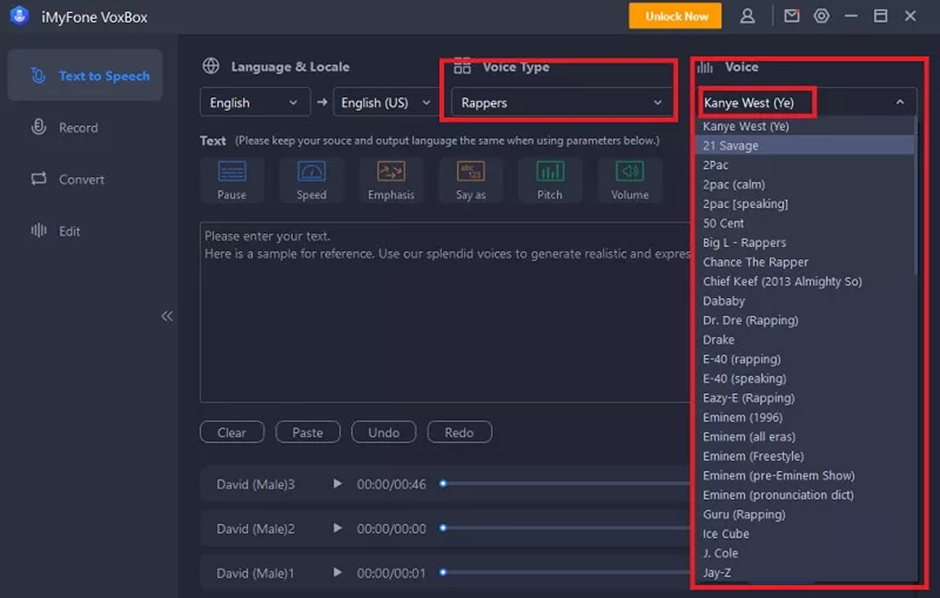
Task: Select 21 Savage voice
Action: click(805, 145)
